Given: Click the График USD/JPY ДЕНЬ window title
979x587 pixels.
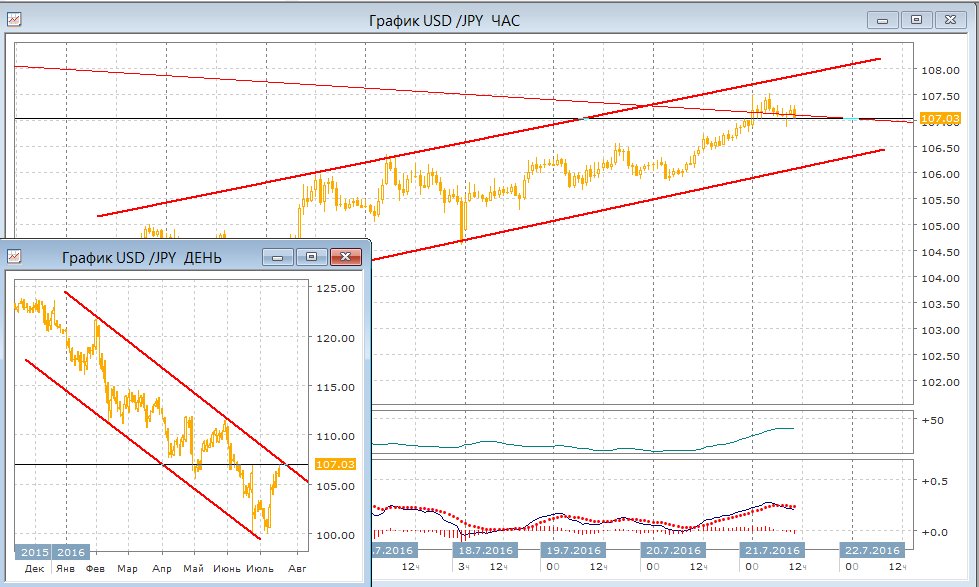Looking at the screenshot, I should (142, 257).
